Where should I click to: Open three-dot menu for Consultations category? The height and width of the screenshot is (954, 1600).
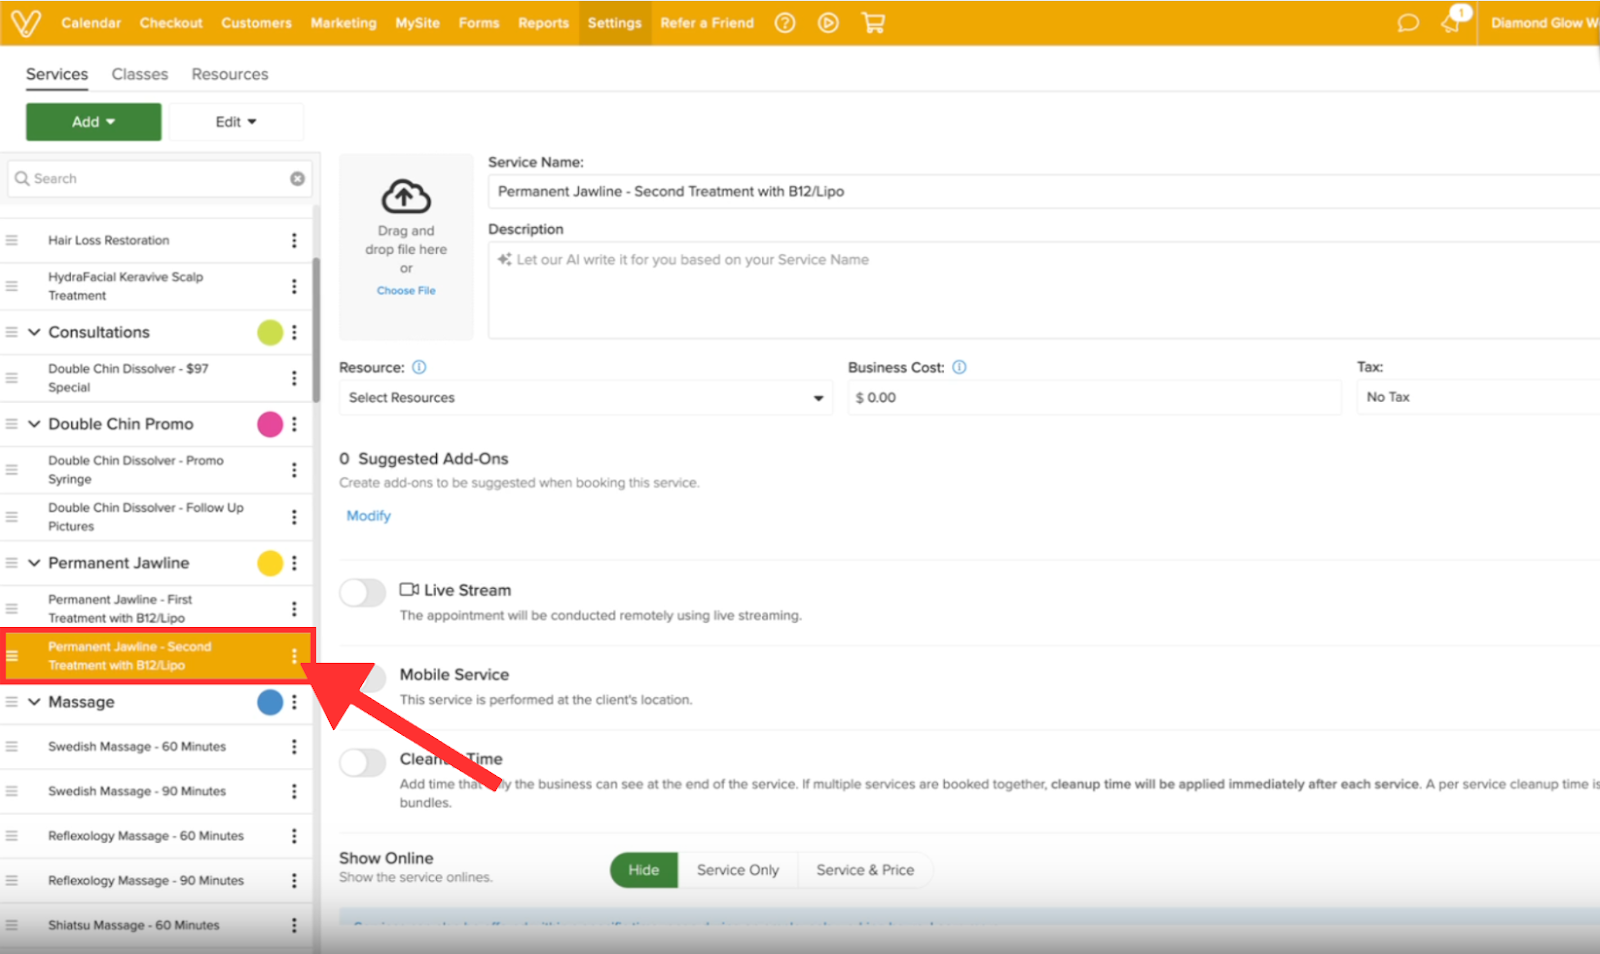point(294,332)
